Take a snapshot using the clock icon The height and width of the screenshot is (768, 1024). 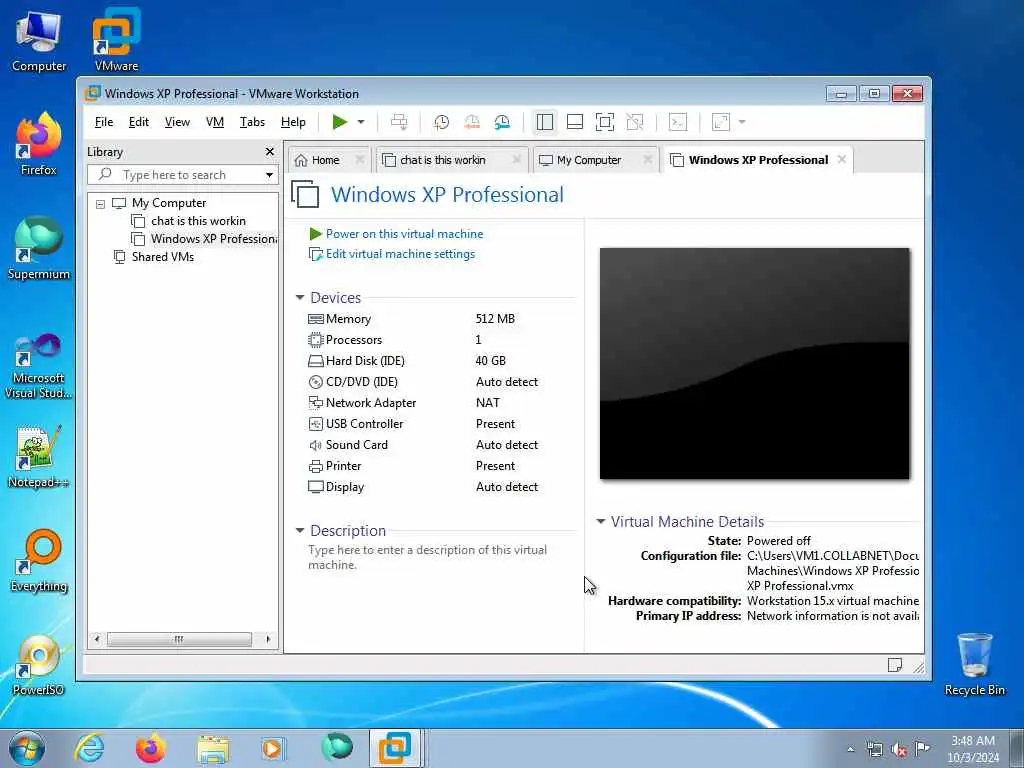(441, 122)
